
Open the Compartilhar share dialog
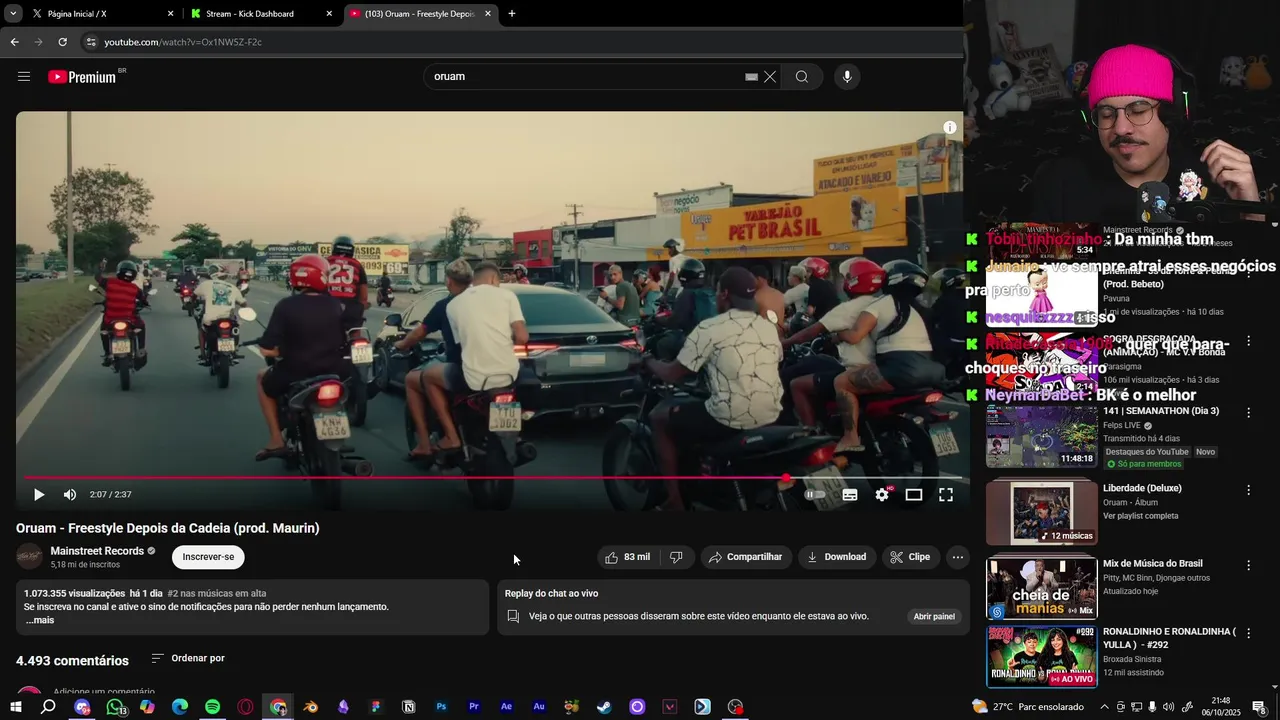746,557
